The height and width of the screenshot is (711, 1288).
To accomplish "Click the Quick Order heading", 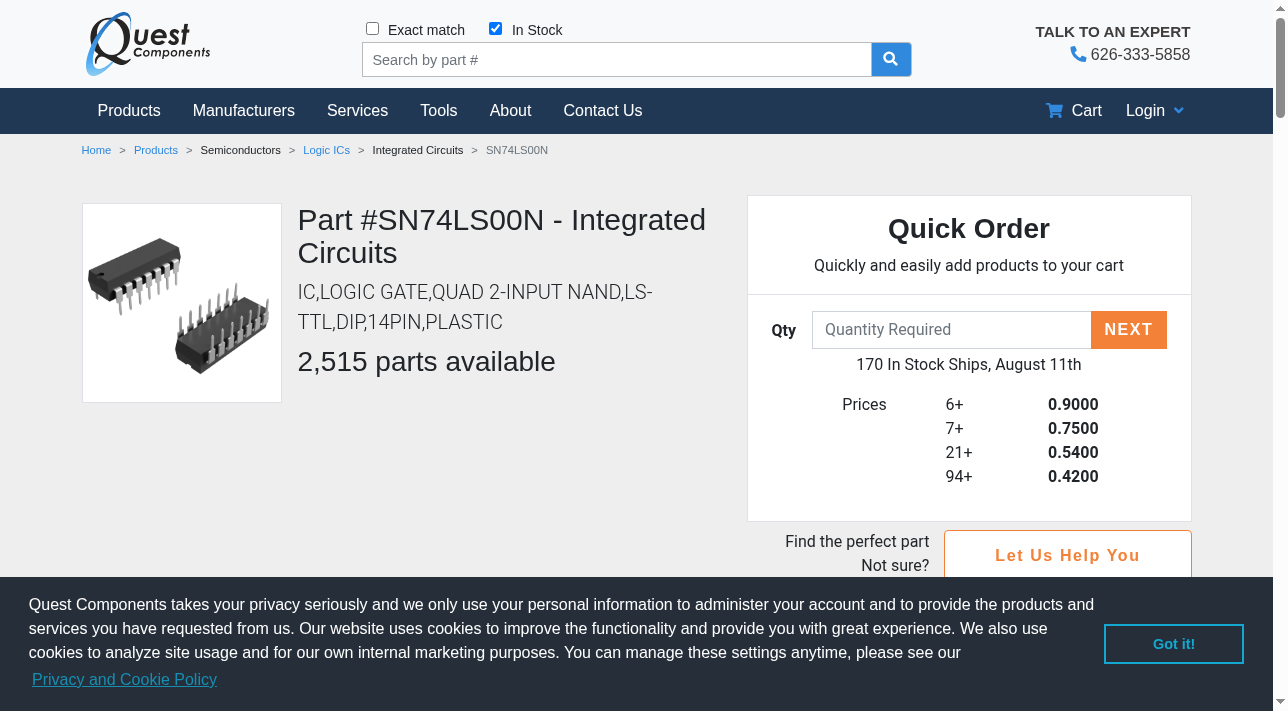I will click(969, 229).
